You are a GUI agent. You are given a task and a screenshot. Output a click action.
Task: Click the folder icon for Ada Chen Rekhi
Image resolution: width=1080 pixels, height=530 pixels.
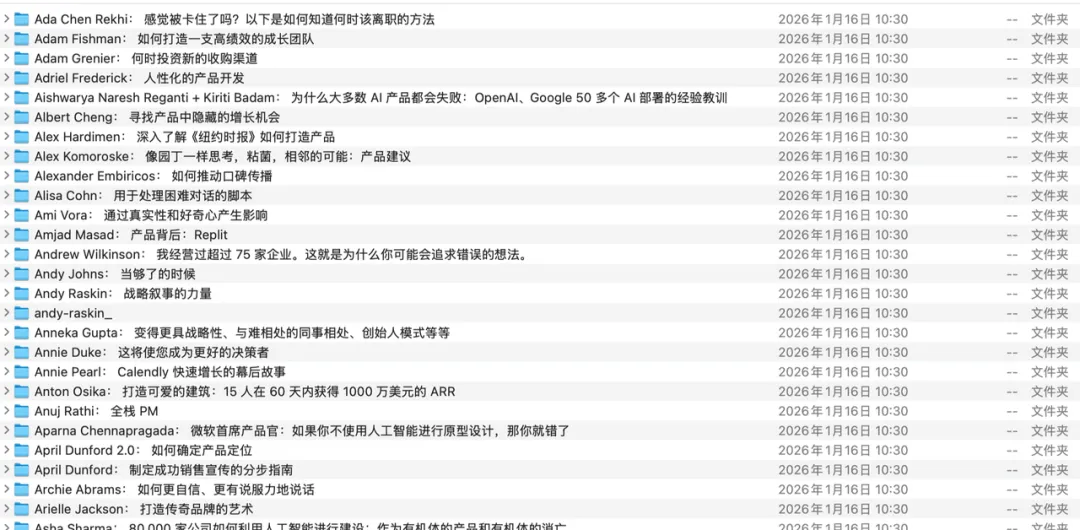pos(21,19)
